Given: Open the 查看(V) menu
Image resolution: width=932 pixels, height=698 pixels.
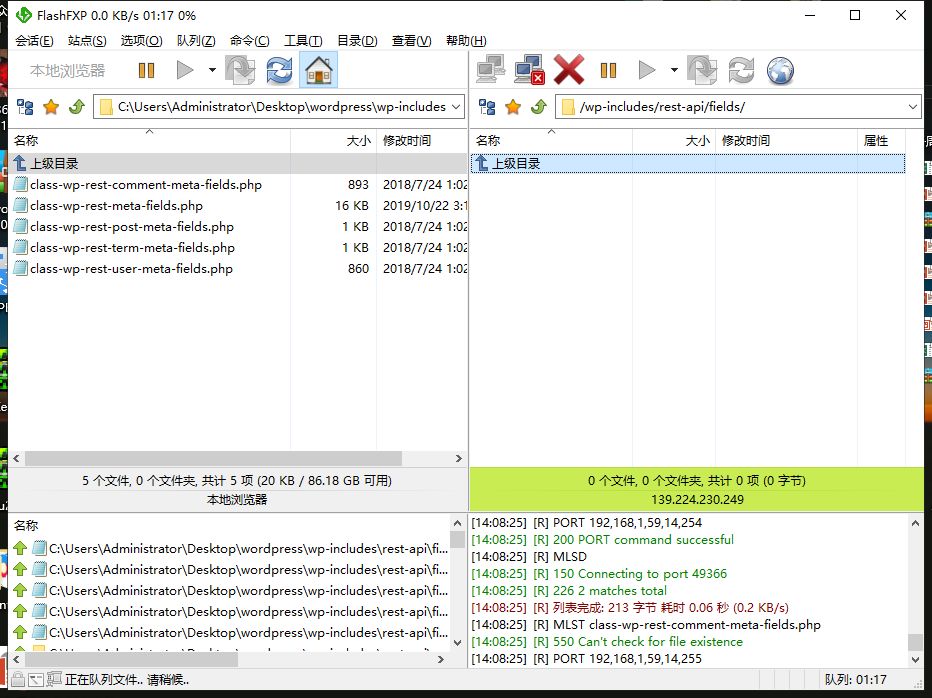Looking at the screenshot, I should coord(411,40).
